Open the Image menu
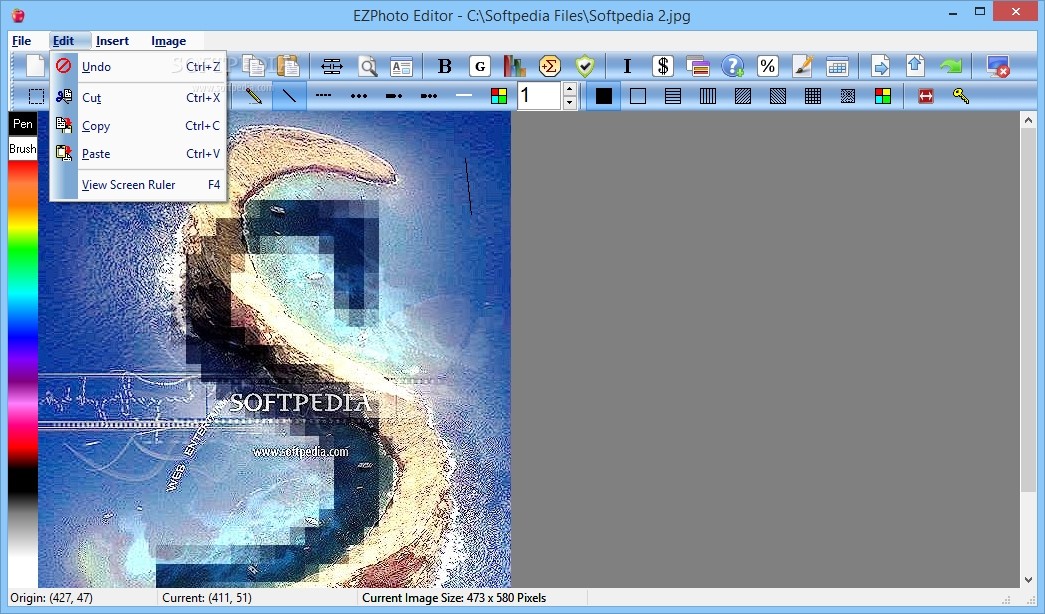 coord(169,41)
